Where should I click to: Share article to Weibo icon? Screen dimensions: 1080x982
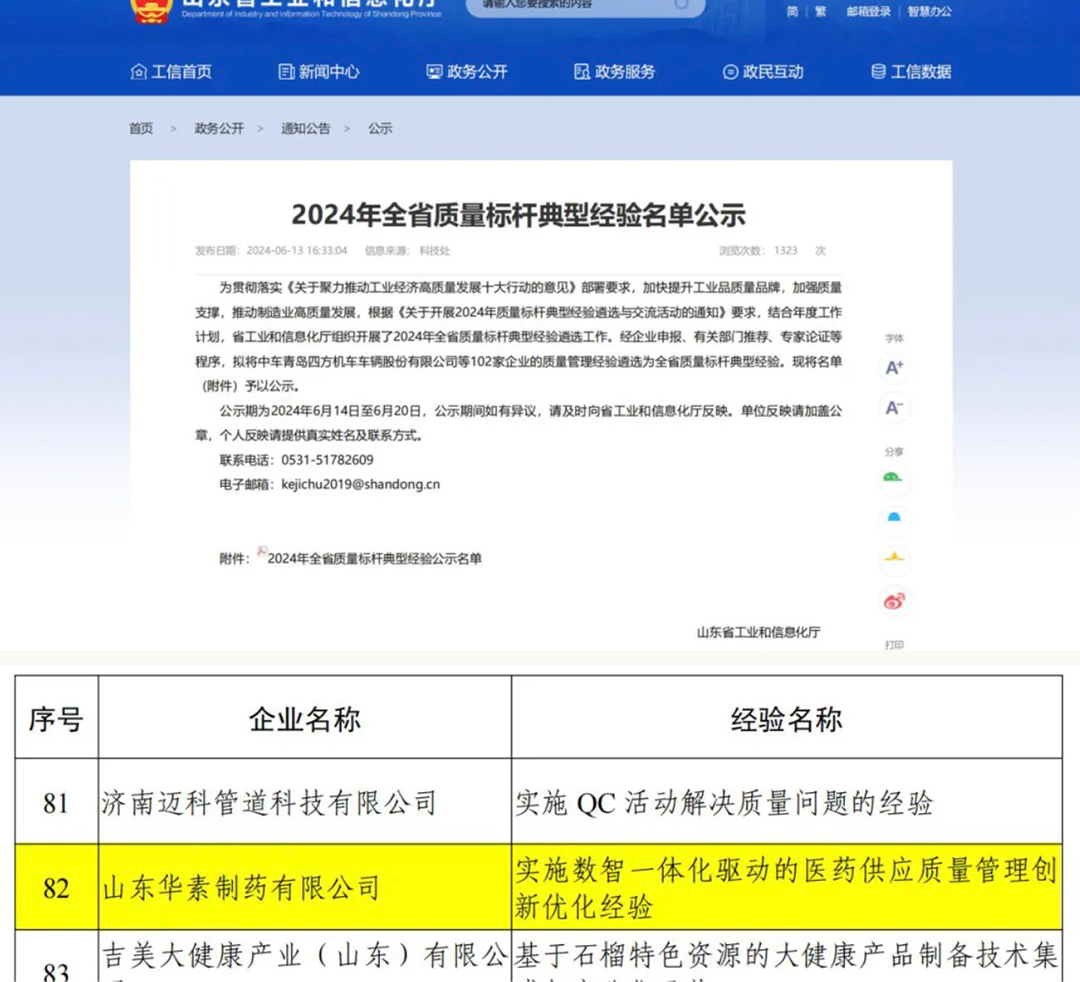[894, 601]
